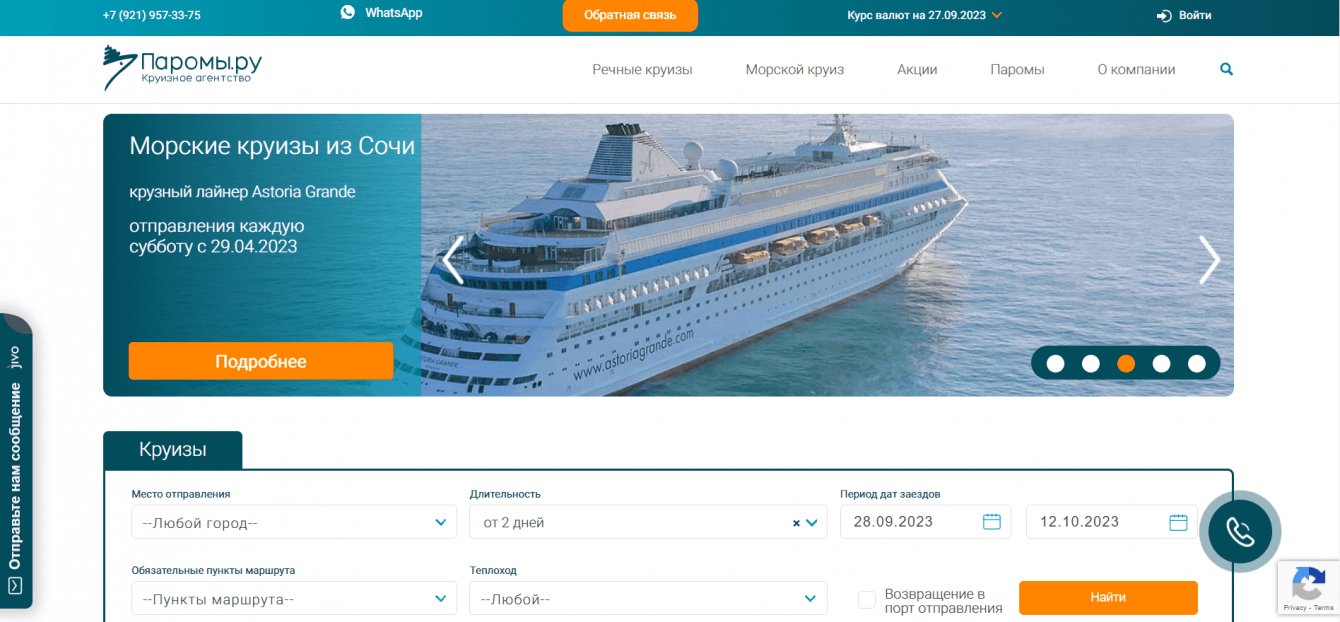Open Речные круизы menu item

[642, 70]
